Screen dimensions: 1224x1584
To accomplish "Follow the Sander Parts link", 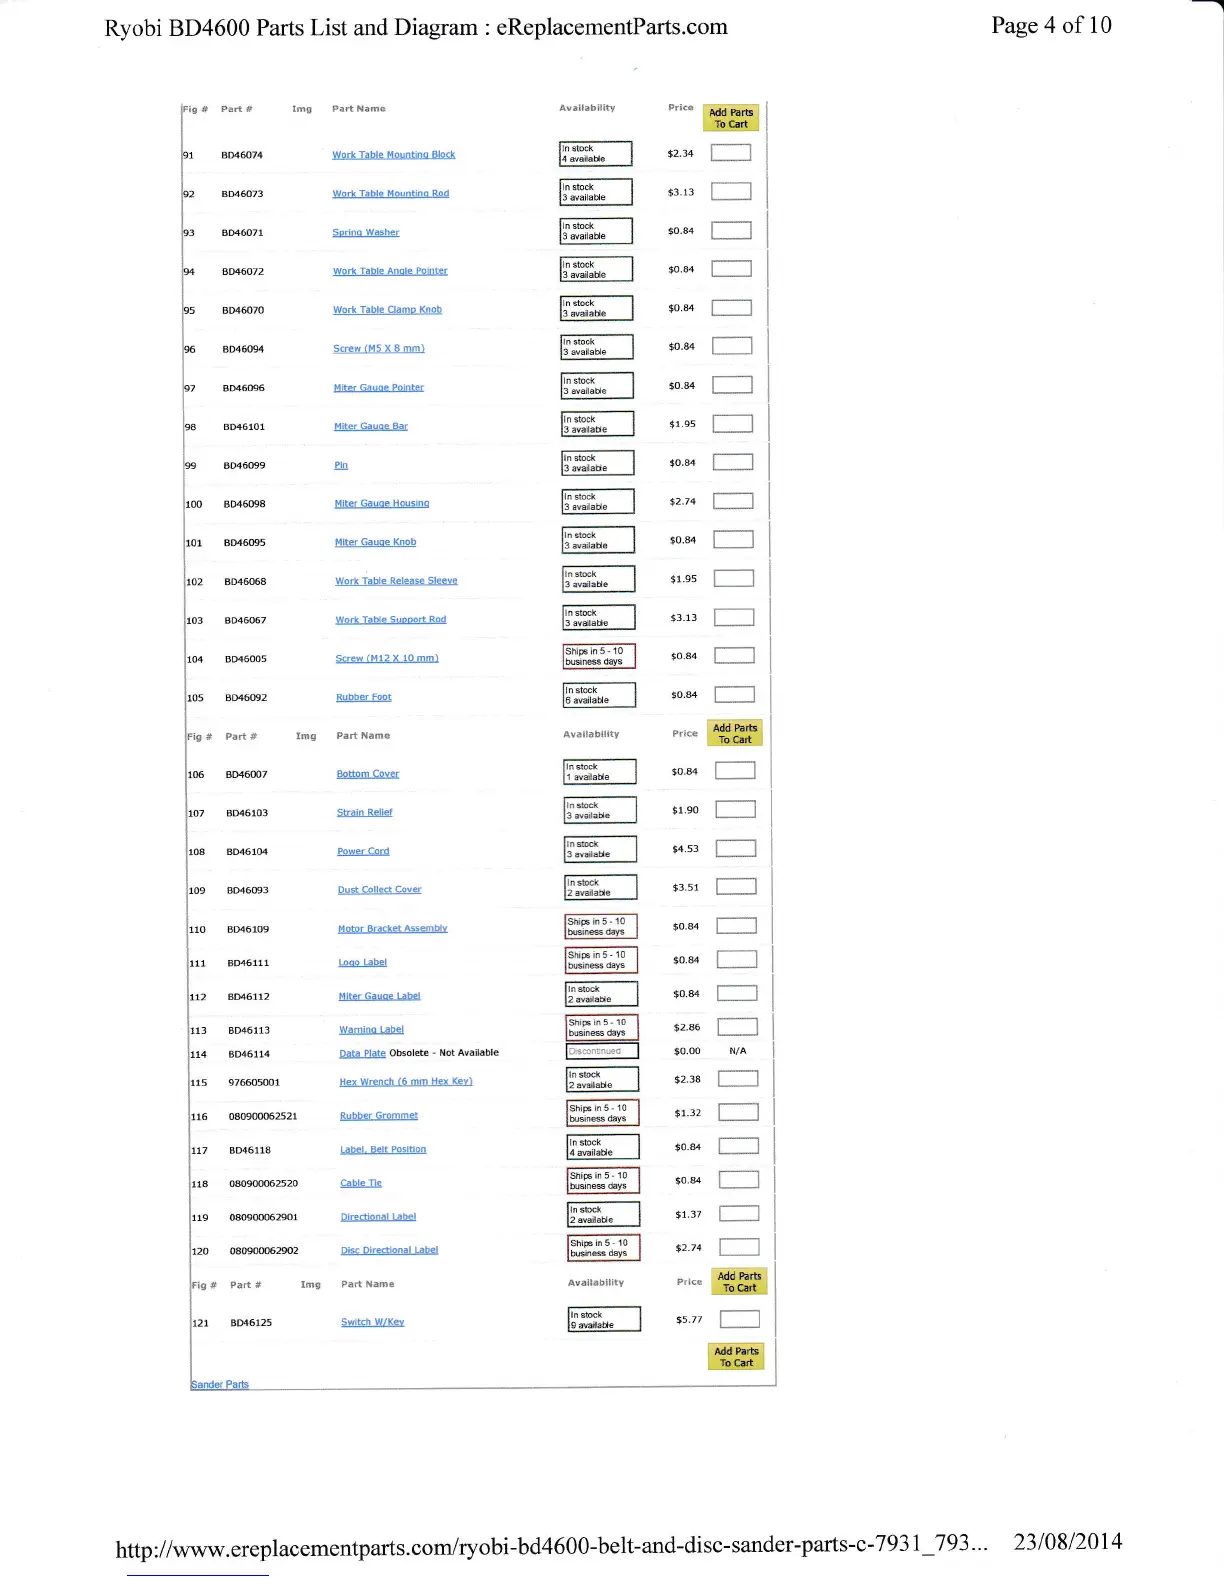I will click(x=219, y=1385).
